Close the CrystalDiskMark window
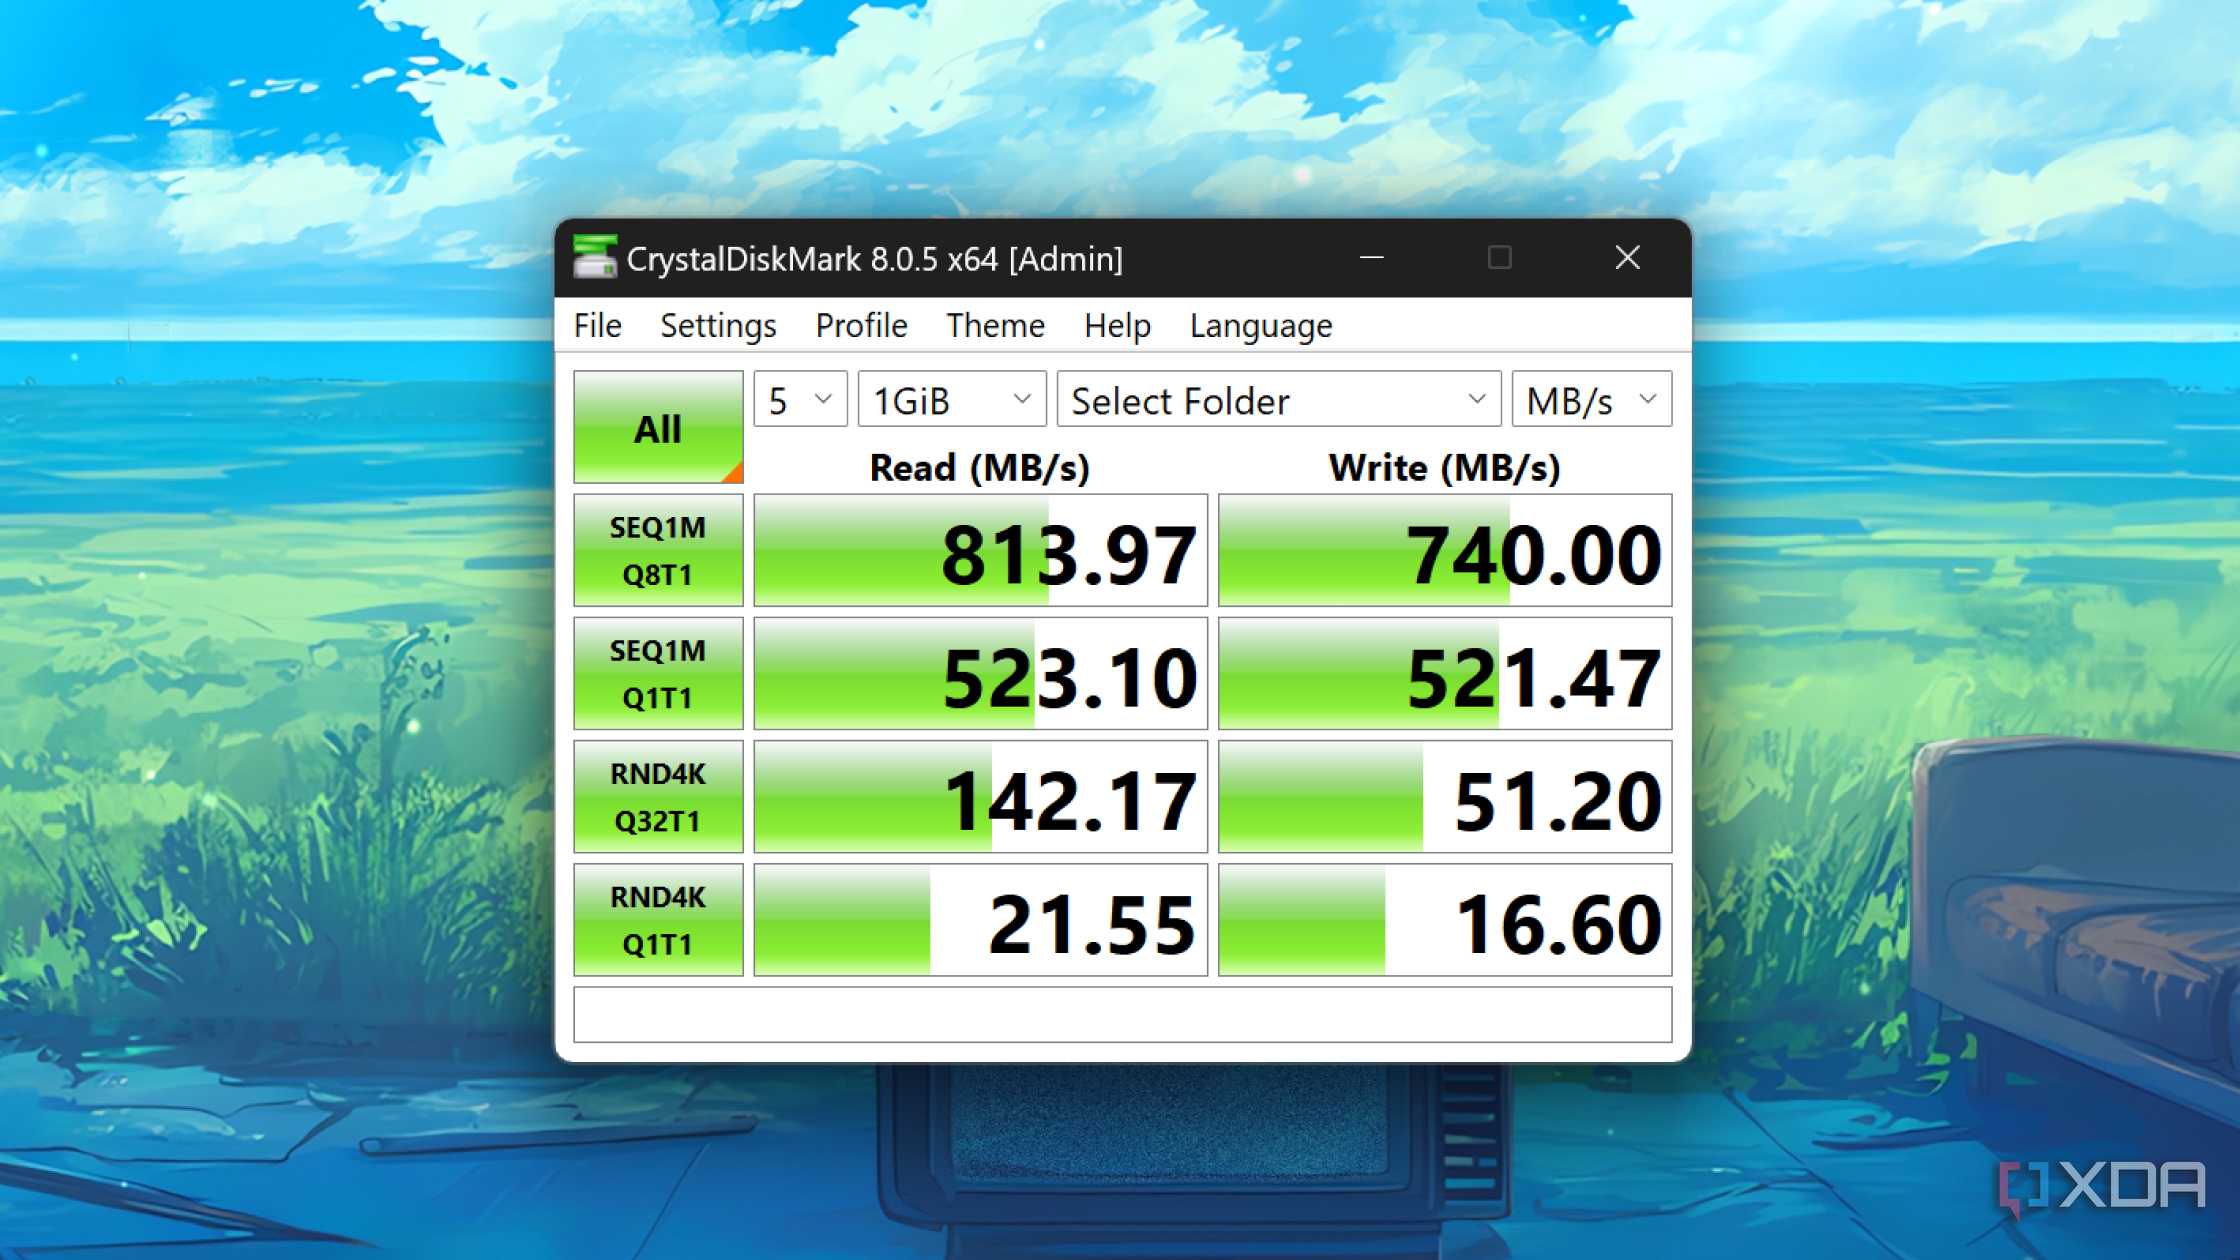This screenshot has height=1260, width=2240. click(1627, 258)
